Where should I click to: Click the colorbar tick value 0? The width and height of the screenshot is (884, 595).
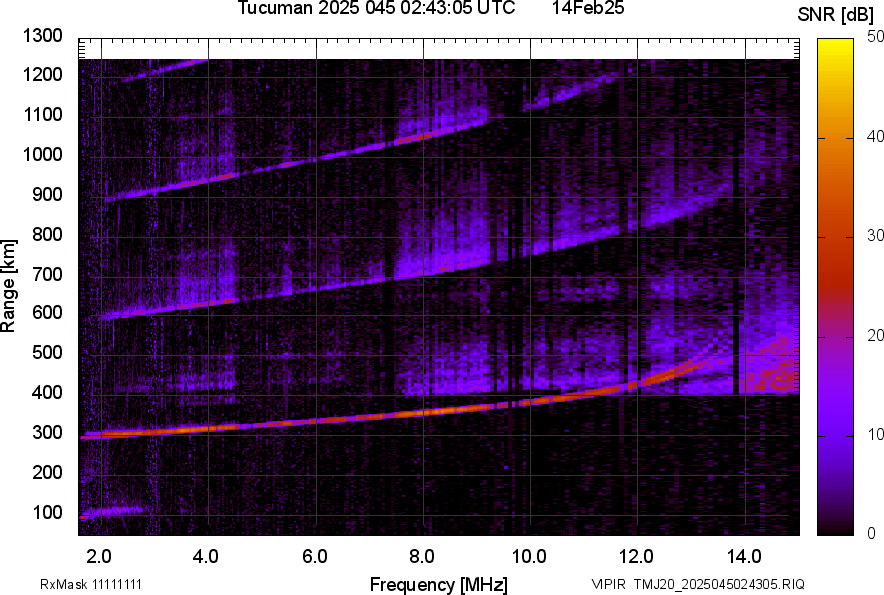tap(872, 533)
